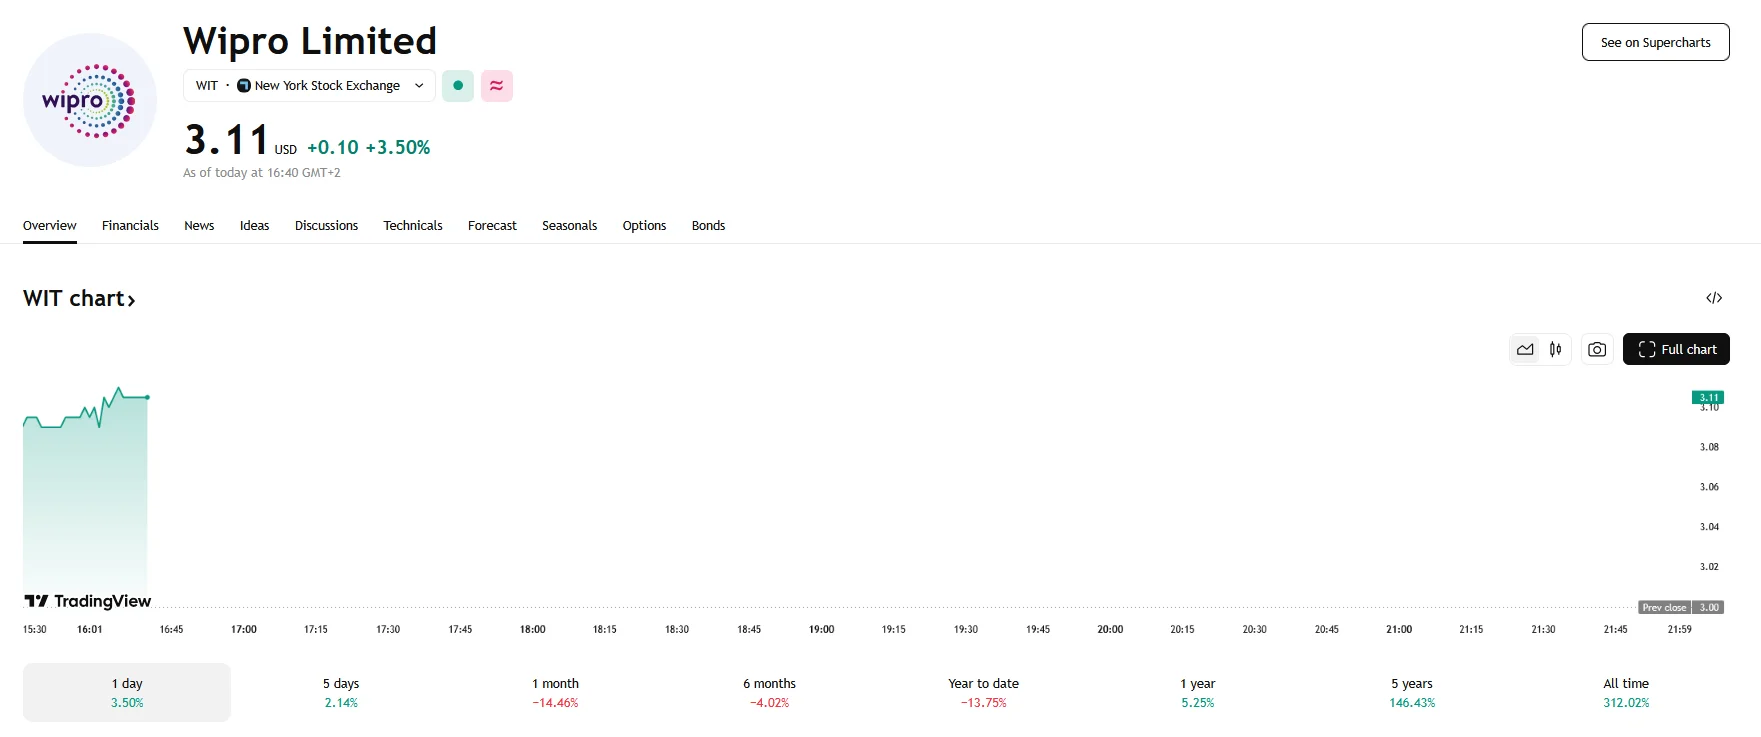Open the WIT exchange selector dropdown
The height and width of the screenshot is (737, 1761).
point(309,86)
